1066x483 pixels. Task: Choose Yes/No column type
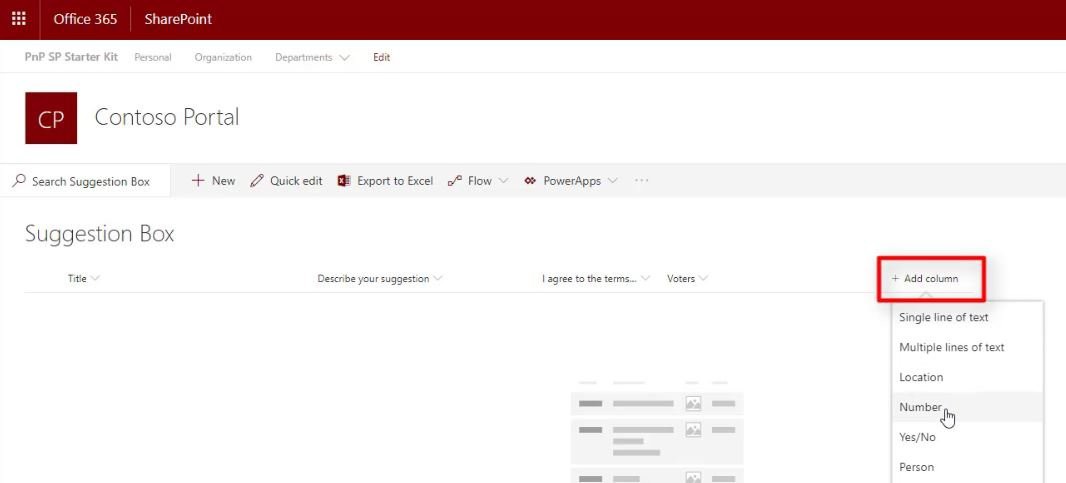967,437
